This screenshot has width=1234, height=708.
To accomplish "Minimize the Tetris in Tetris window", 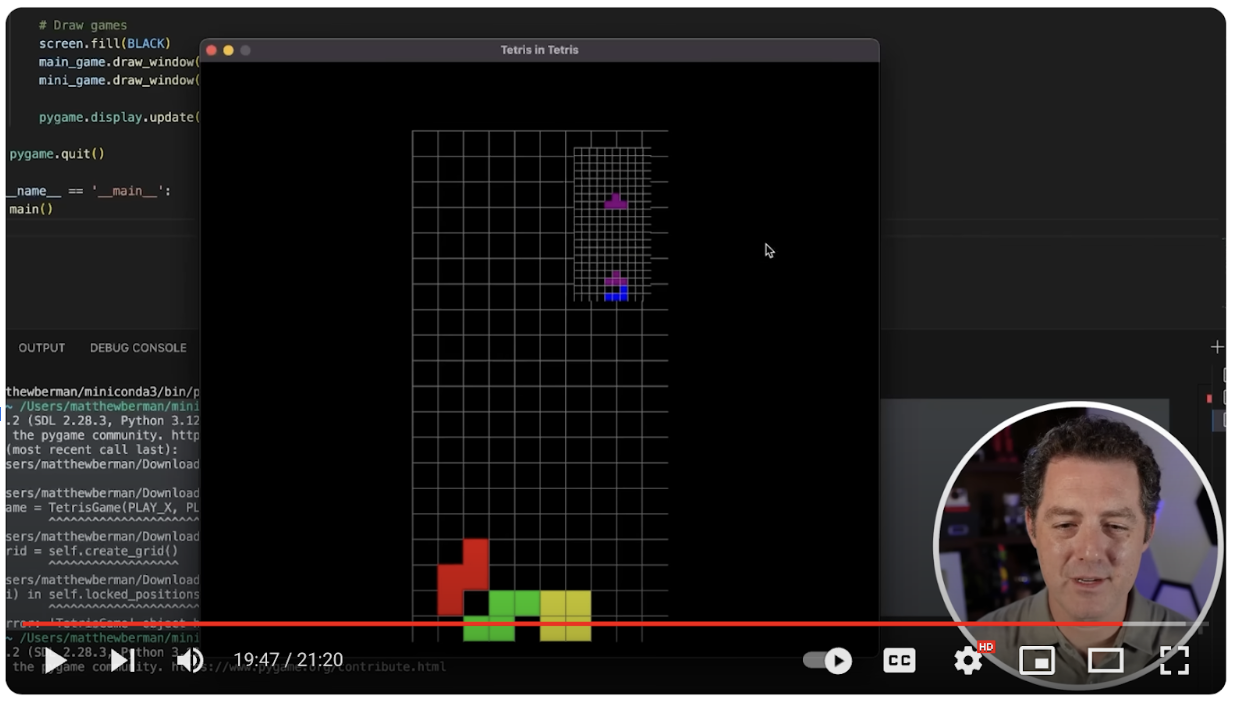I will tap(228, 50).
